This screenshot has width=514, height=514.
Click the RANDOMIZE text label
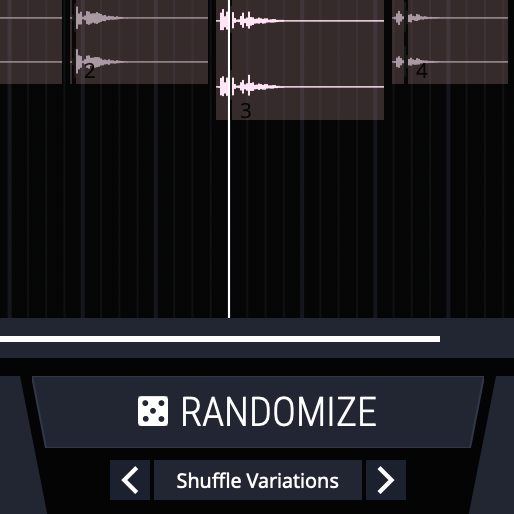click(x=279, y=411)
